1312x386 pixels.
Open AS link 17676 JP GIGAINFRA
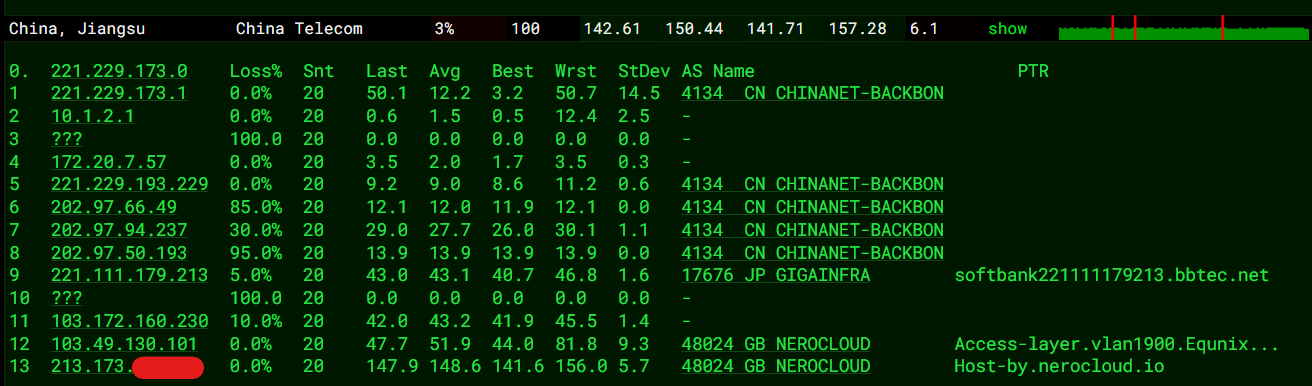pyautogui.click(x=776, y=276)
